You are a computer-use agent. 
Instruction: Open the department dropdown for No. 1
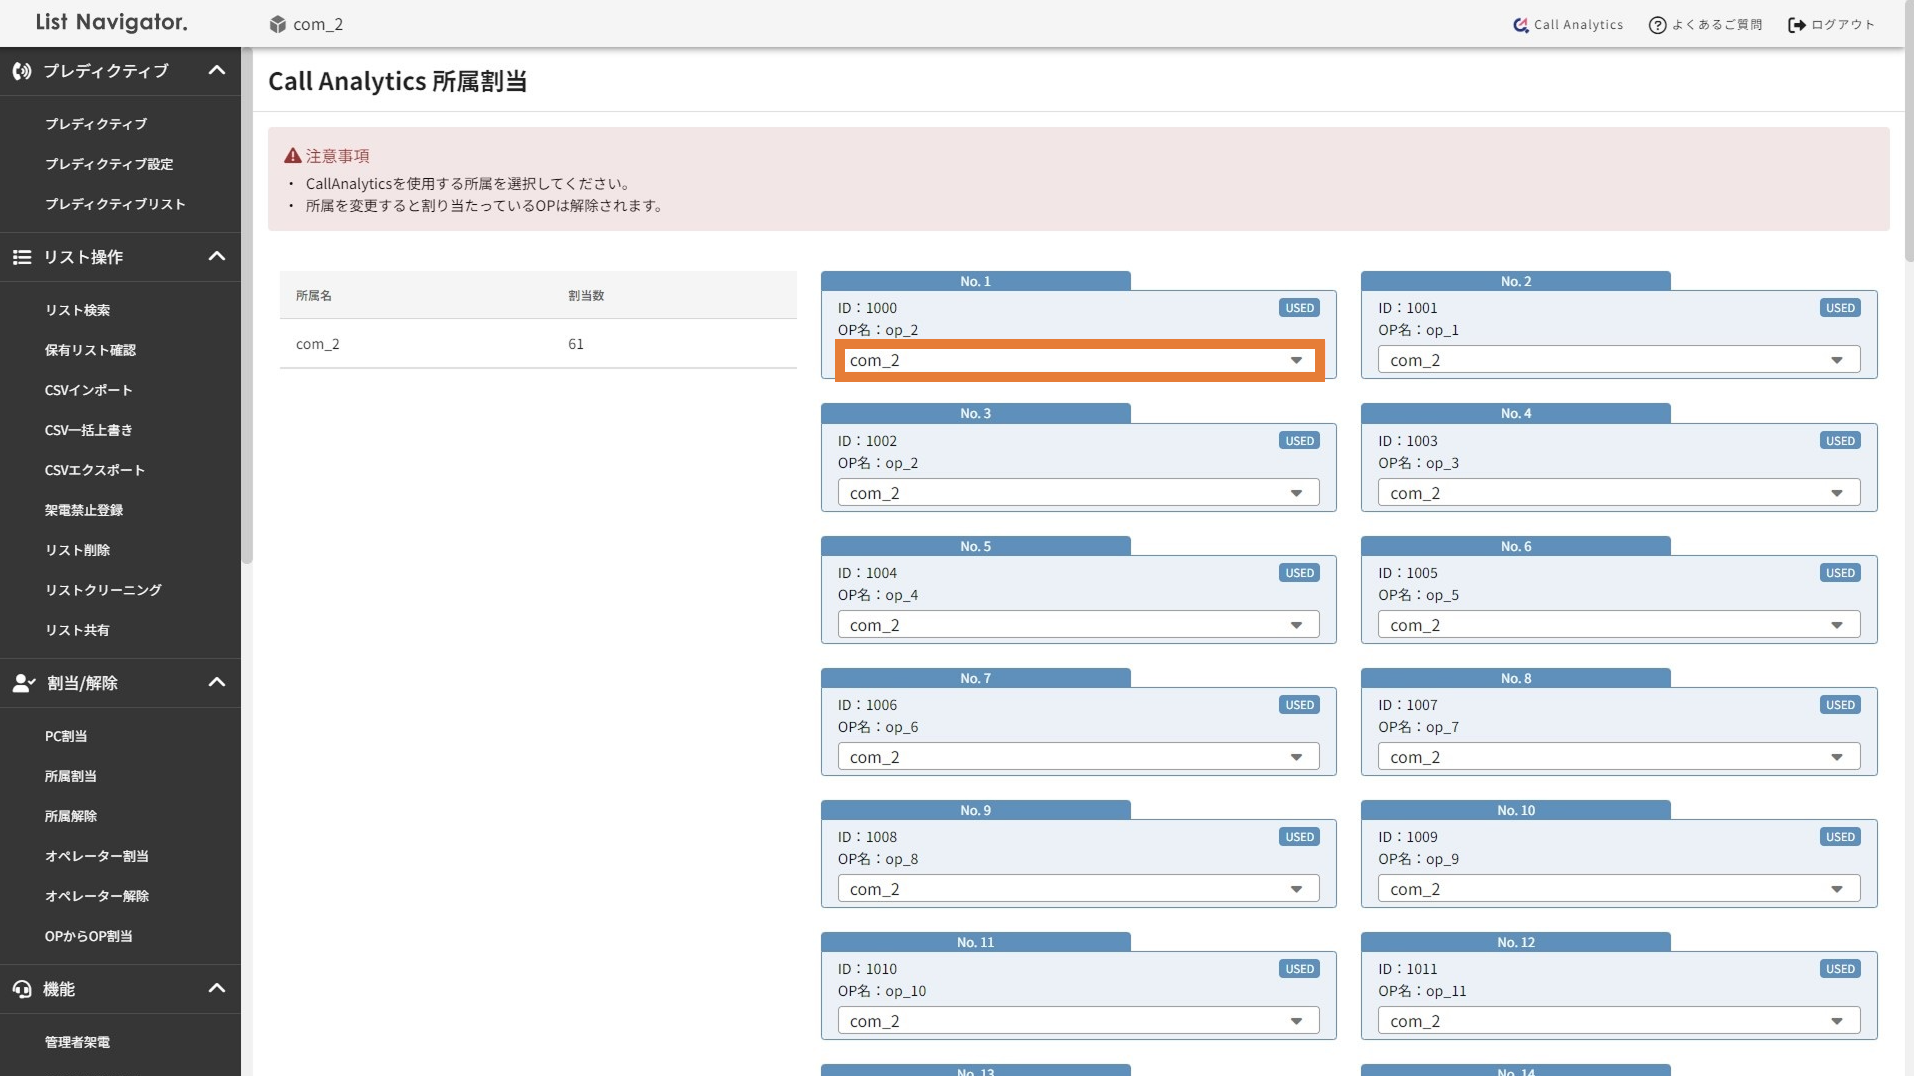[1078, 360]
